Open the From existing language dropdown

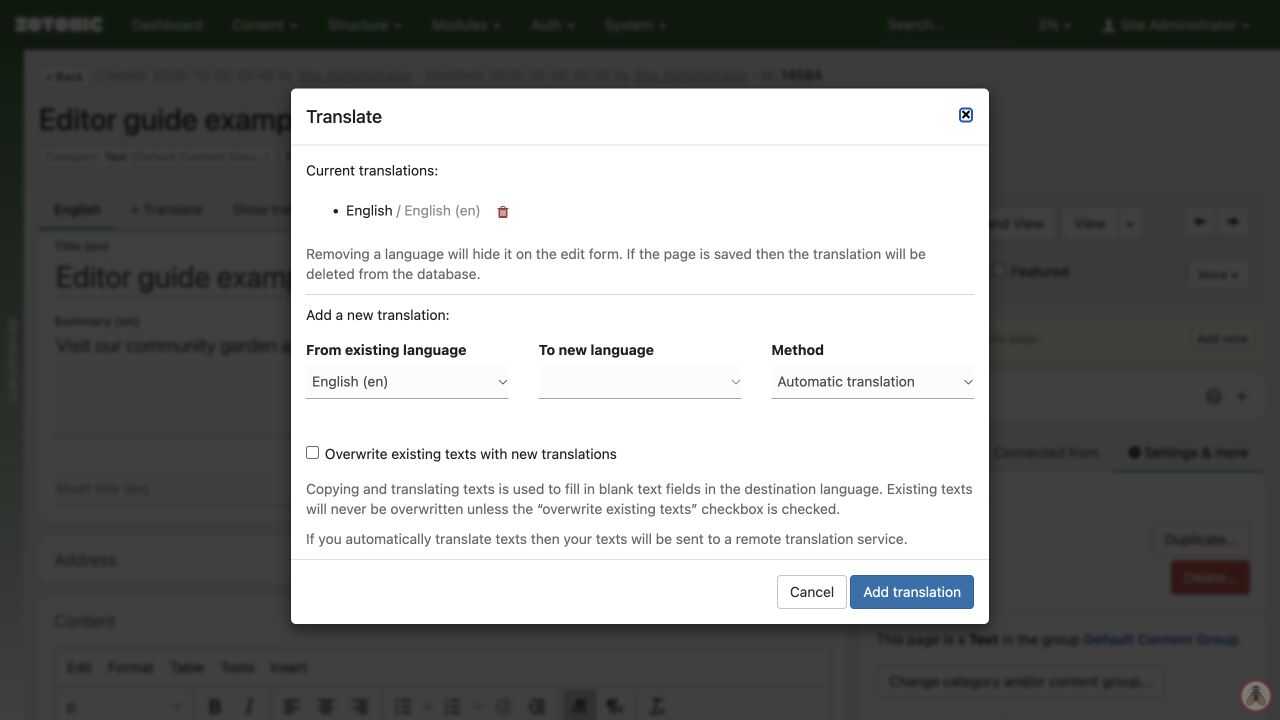tap(407, 382)
